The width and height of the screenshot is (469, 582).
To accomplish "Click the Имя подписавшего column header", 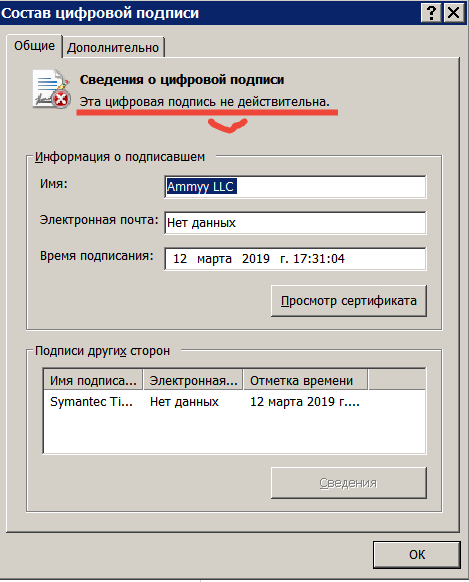I will coord(93,380).
